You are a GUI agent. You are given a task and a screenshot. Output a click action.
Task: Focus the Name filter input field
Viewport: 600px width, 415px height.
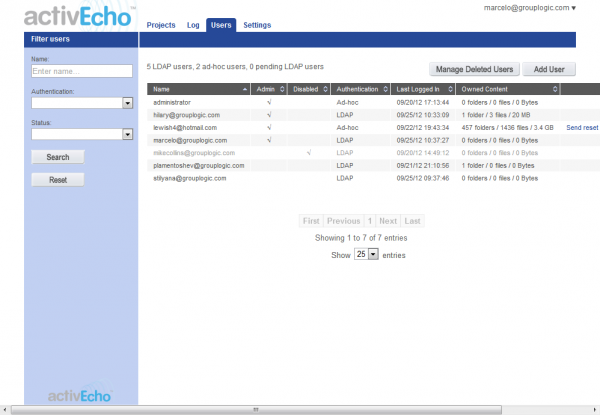point(82,71)
